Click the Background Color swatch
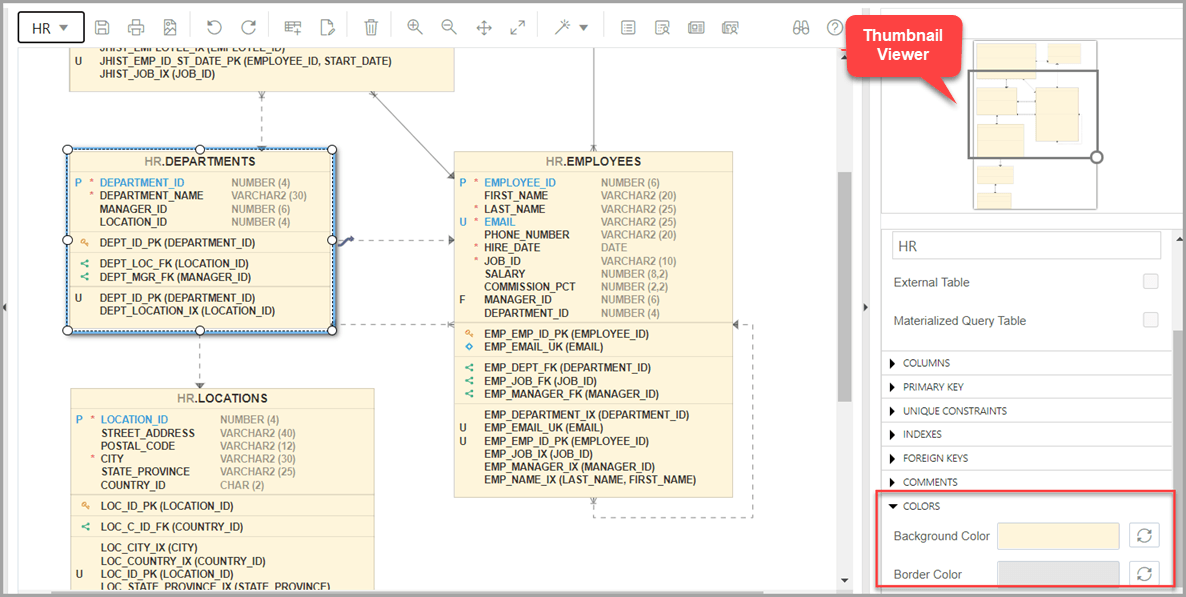Screen dimensions: 1186x597 1058,535
